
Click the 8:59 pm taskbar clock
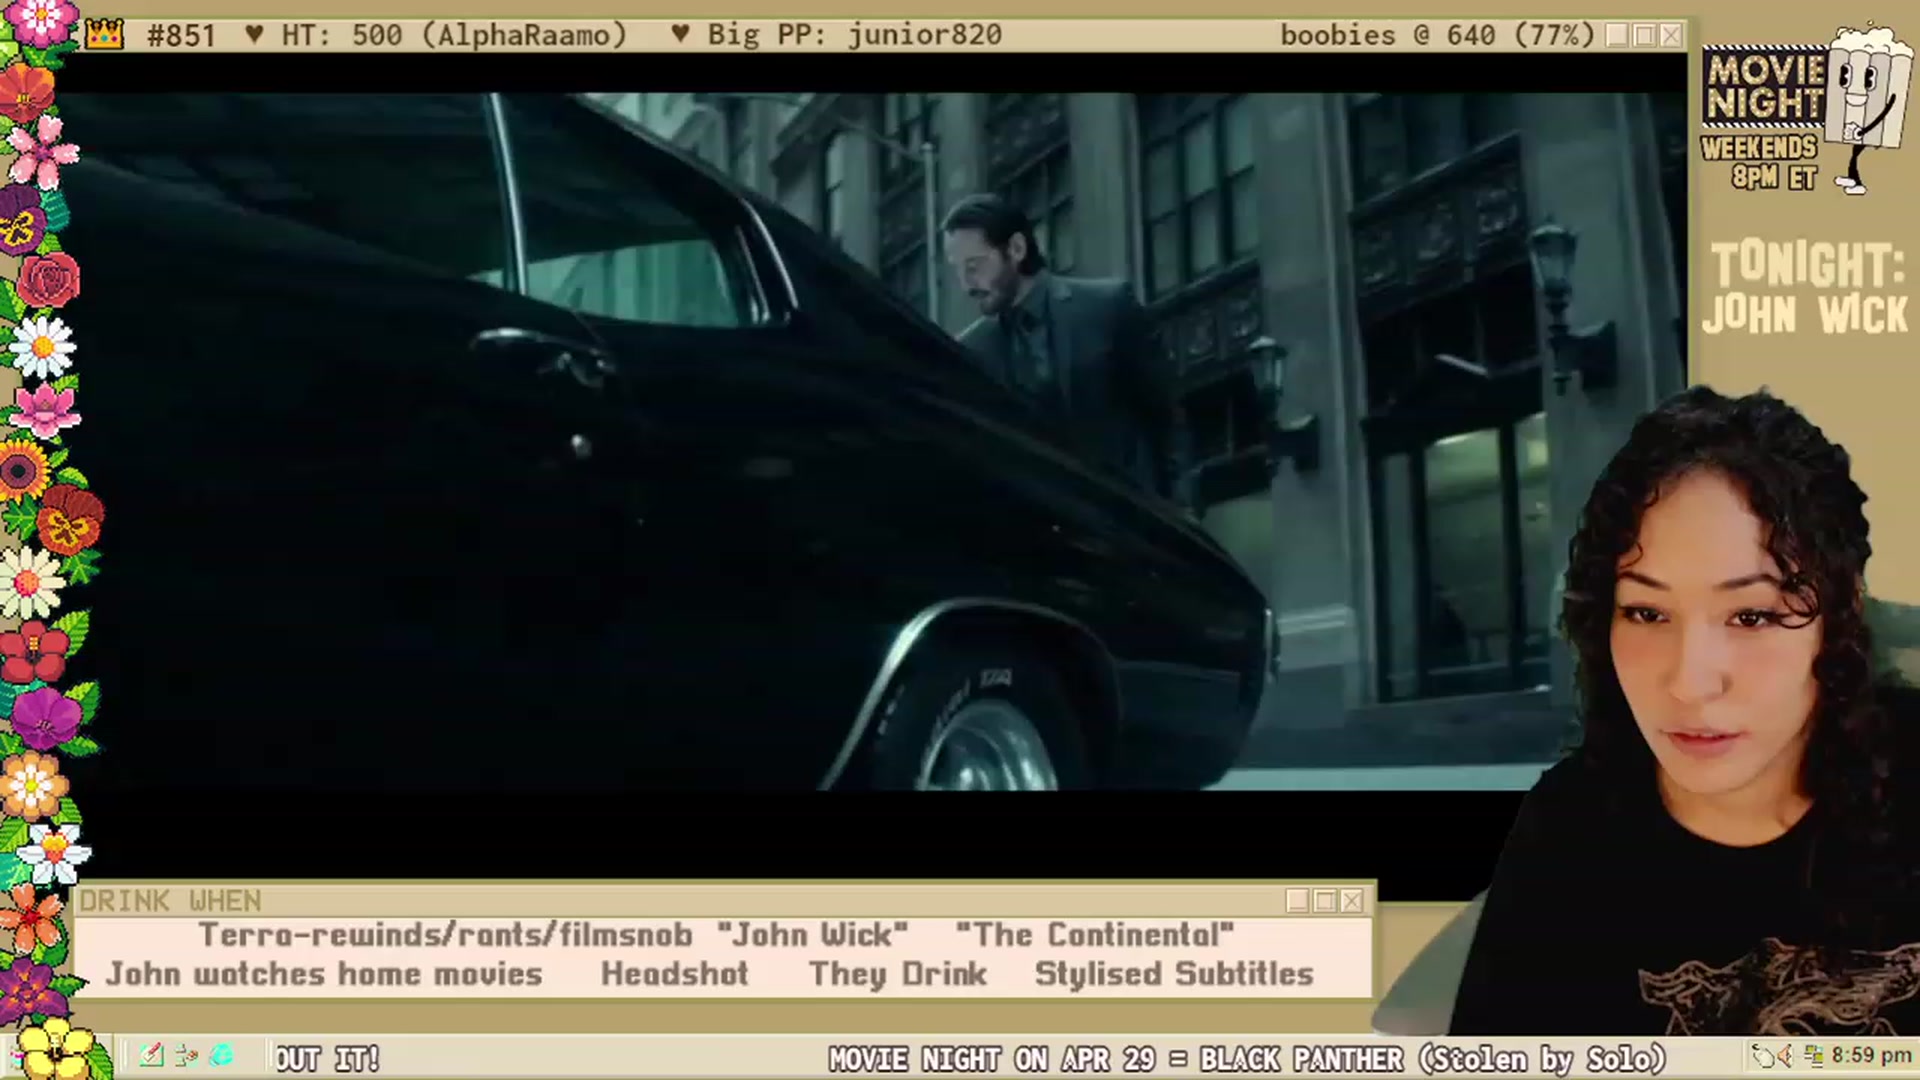[x=1871, y=1056]
